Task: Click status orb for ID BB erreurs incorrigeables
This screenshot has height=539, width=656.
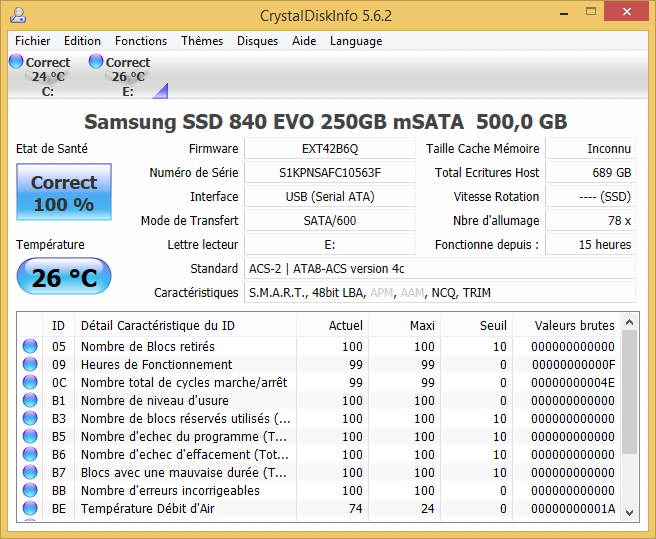Action: click(x=30, y=490)
